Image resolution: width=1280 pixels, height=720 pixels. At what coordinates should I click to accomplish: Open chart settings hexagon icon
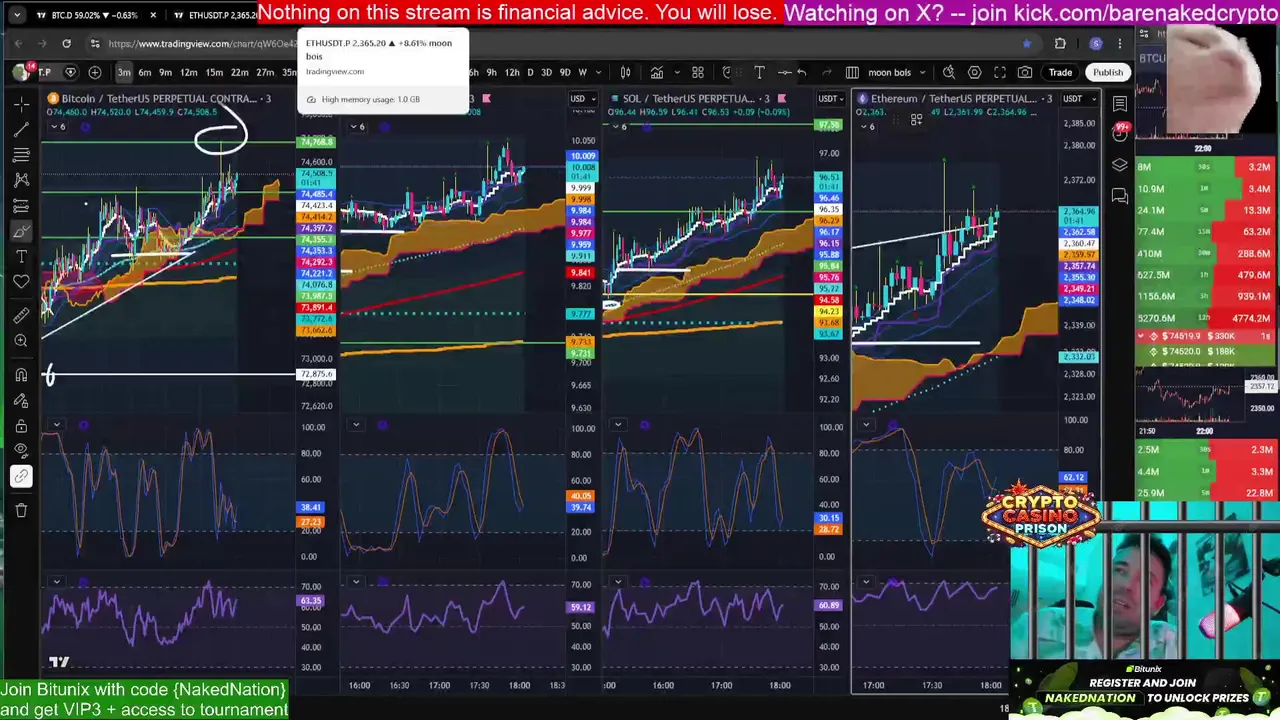pyautogui.click(x=974, y=72)
